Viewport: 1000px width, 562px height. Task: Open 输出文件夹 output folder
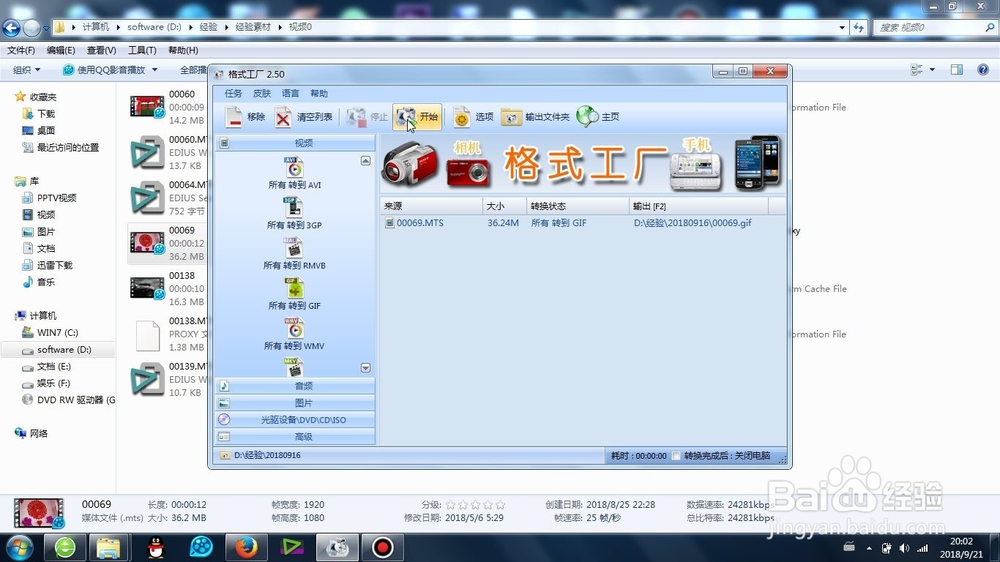(535, 117)
